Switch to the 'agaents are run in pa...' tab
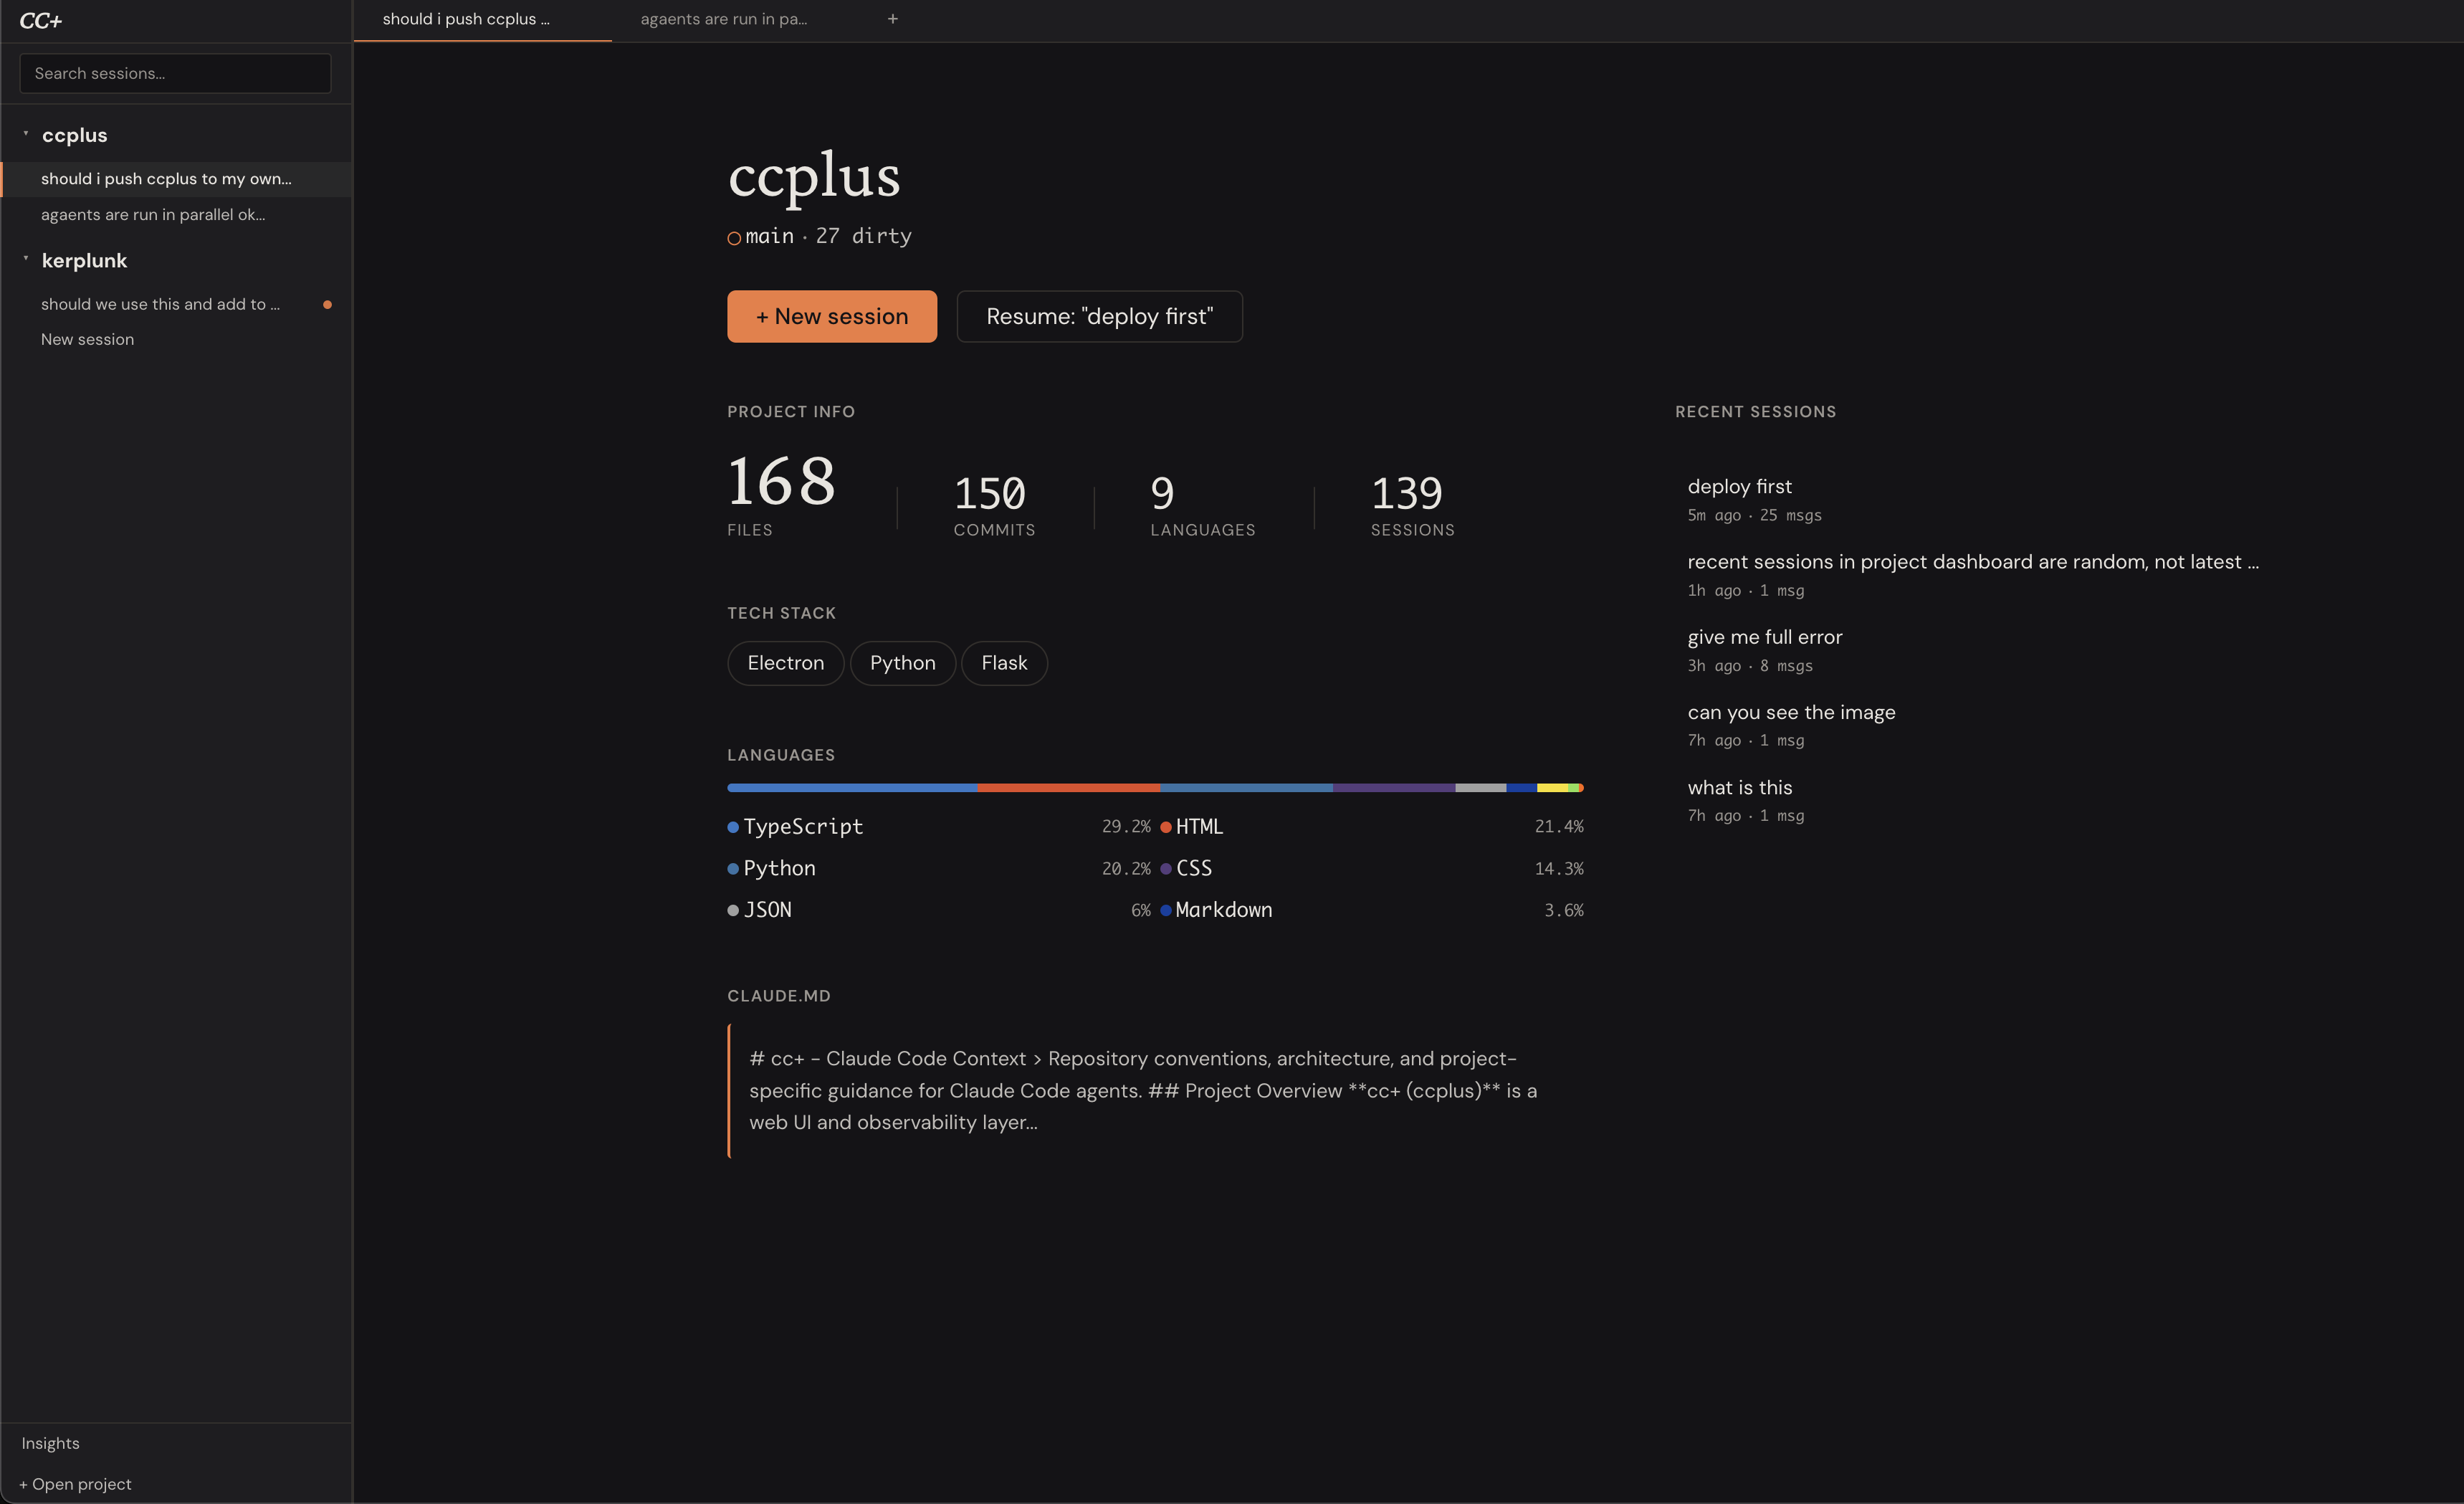 723,18
